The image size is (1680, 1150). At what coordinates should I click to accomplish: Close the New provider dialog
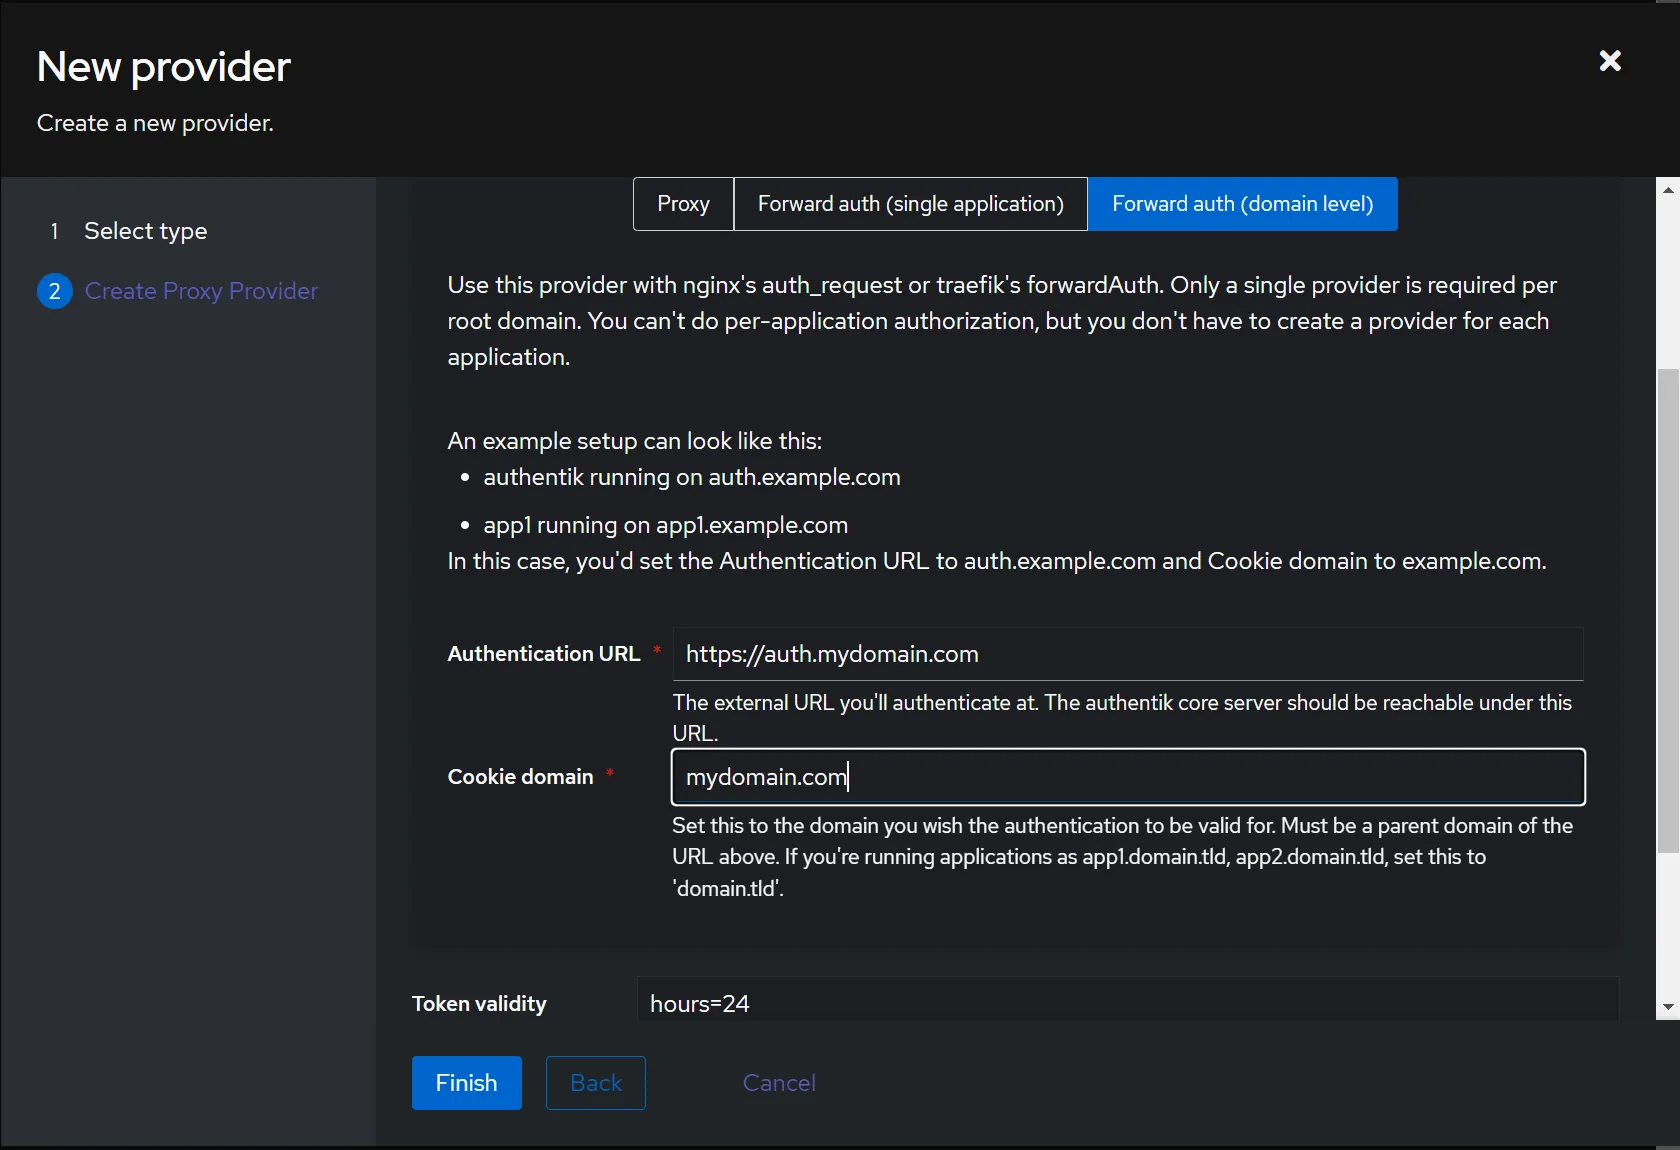tap(1609, 61)
